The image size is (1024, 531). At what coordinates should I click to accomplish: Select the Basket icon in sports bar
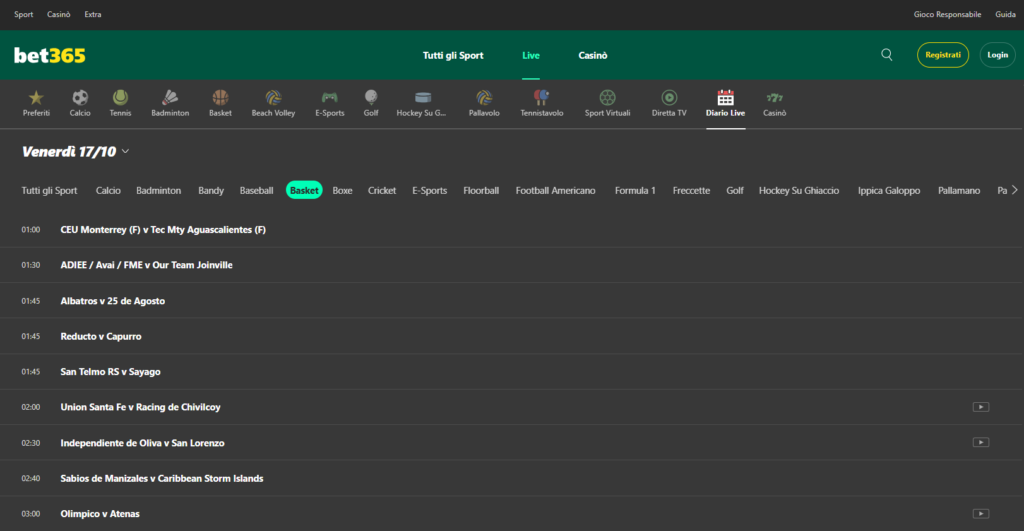pos(220,98)
